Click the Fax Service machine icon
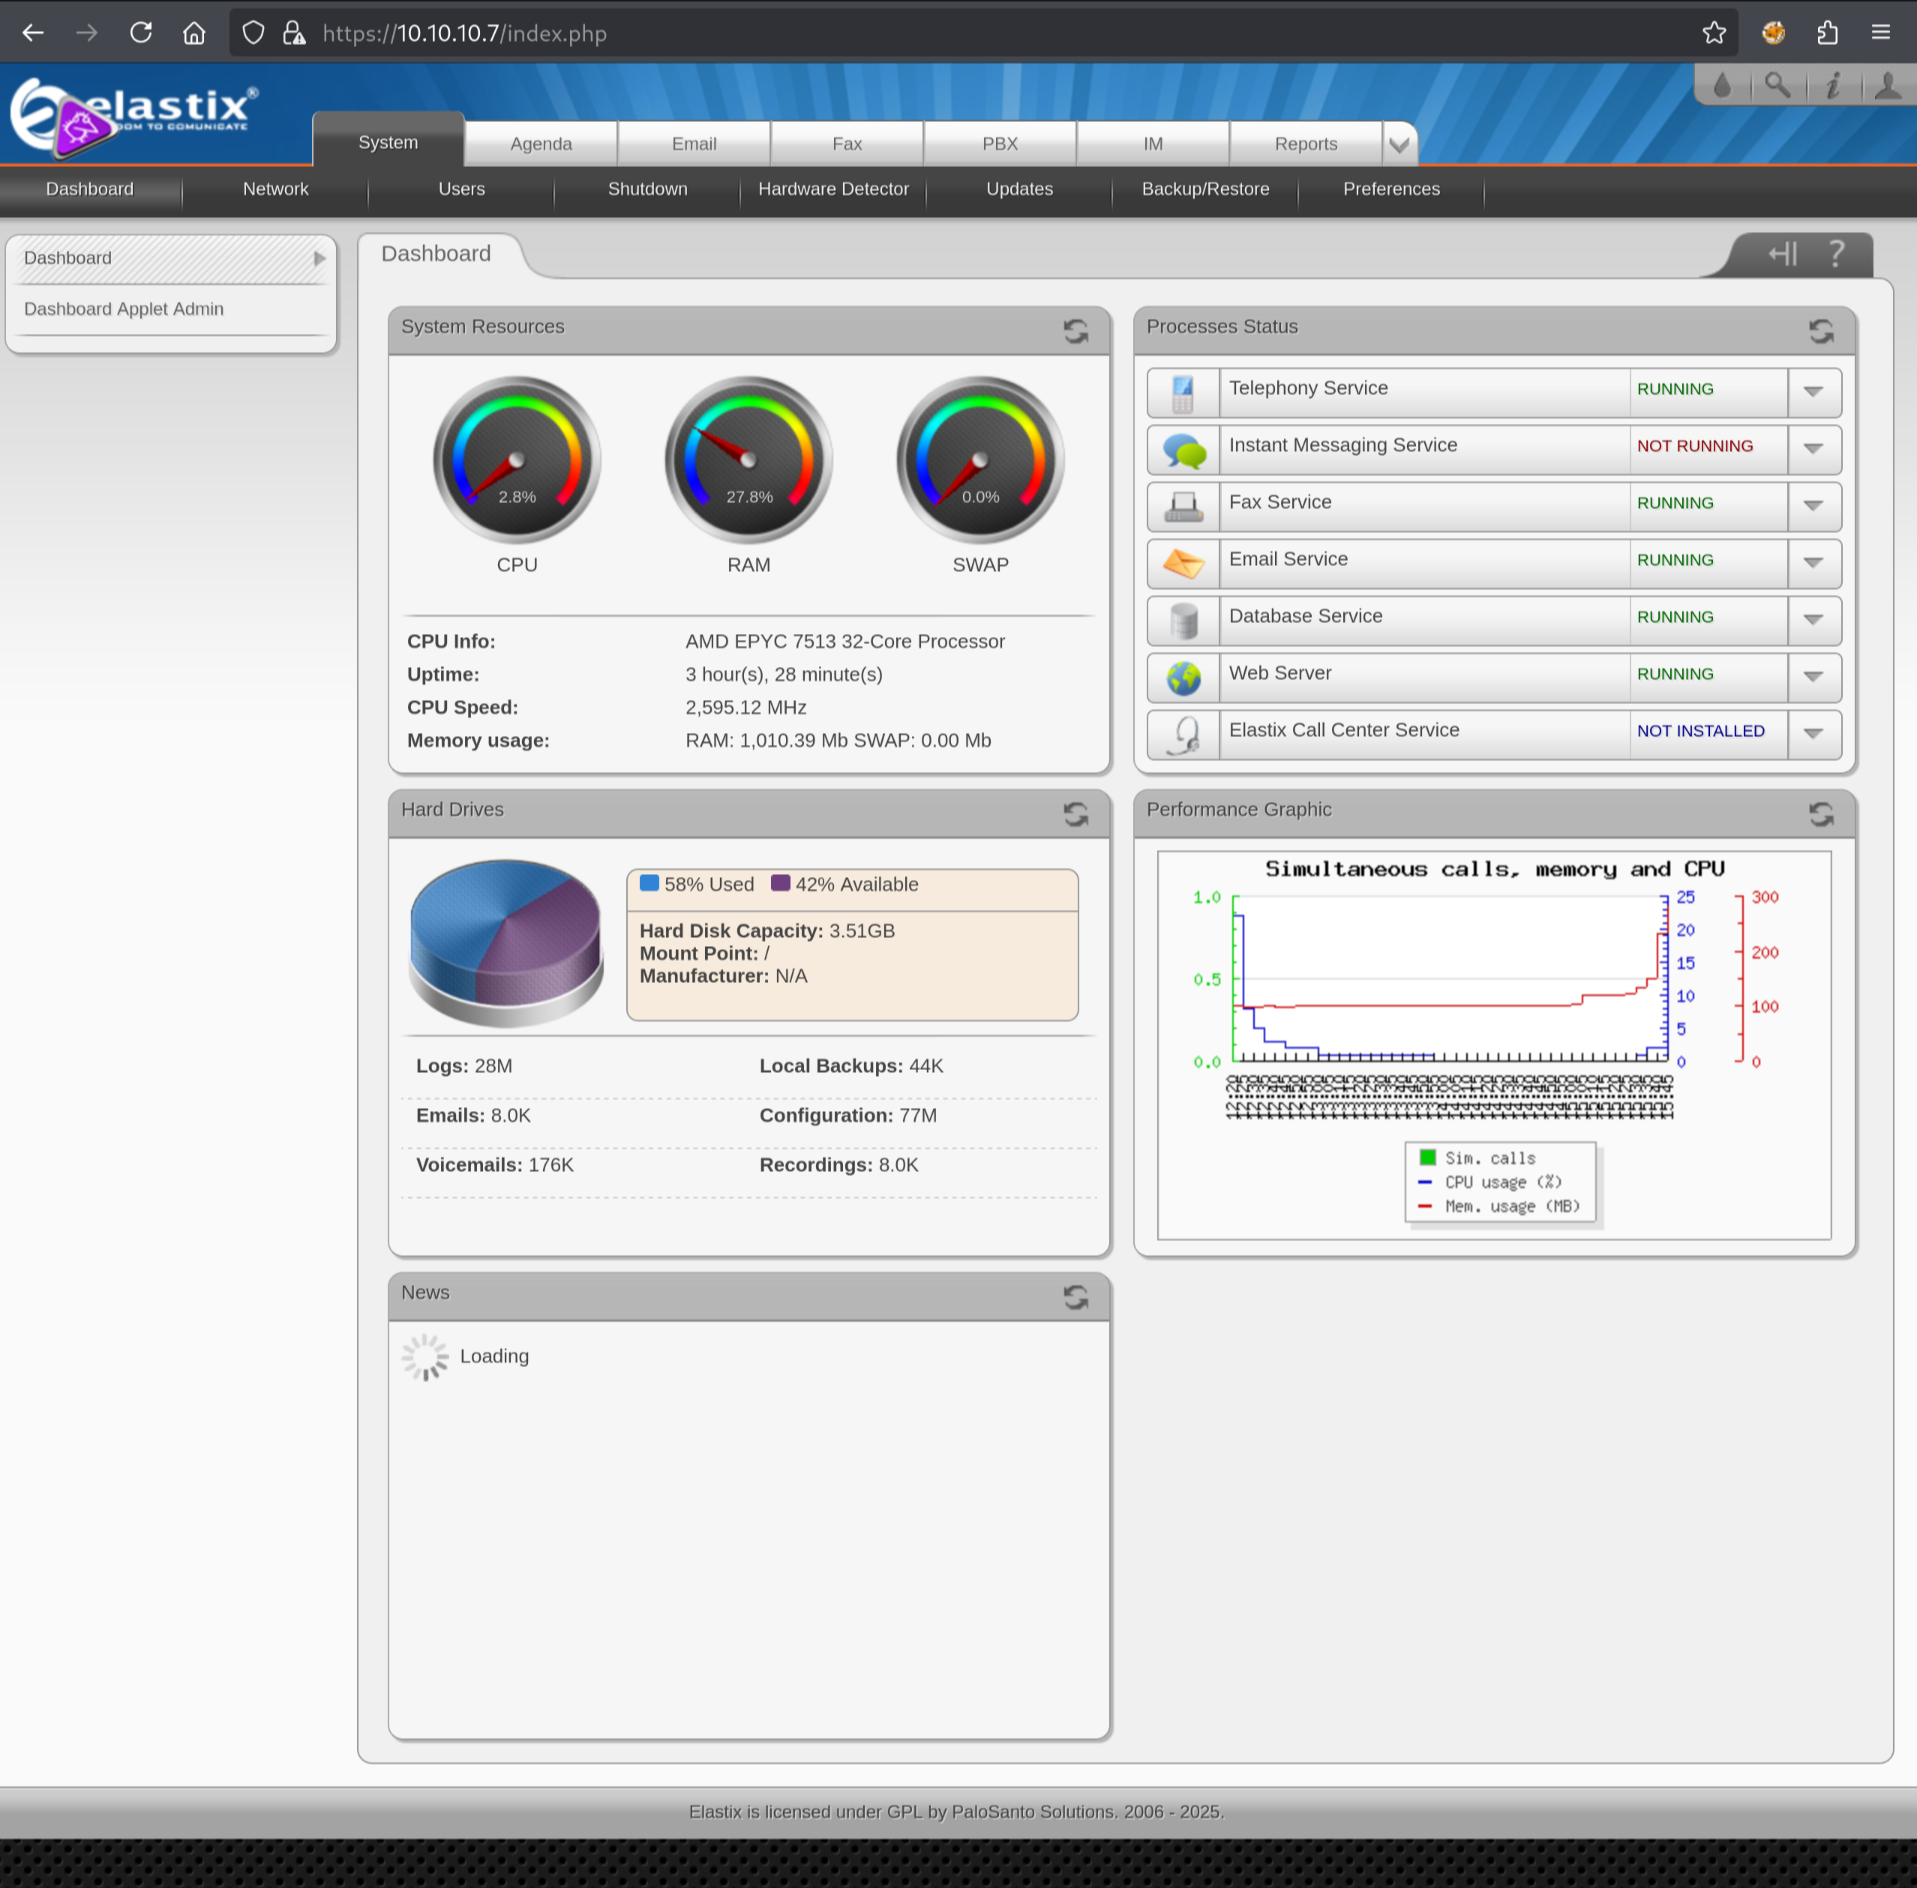 tap(1183, 507)
